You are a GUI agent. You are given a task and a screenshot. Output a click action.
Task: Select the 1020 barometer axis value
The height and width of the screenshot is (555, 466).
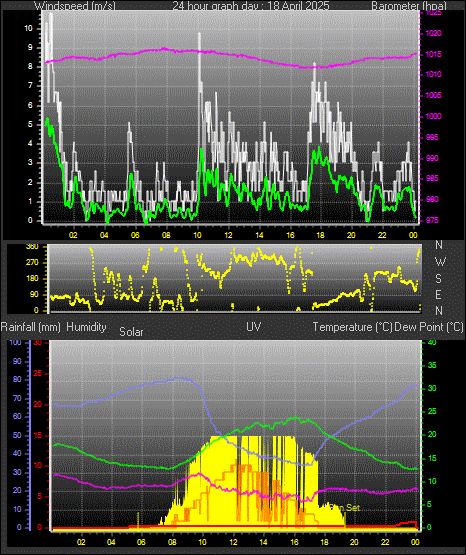pos(433,34)
